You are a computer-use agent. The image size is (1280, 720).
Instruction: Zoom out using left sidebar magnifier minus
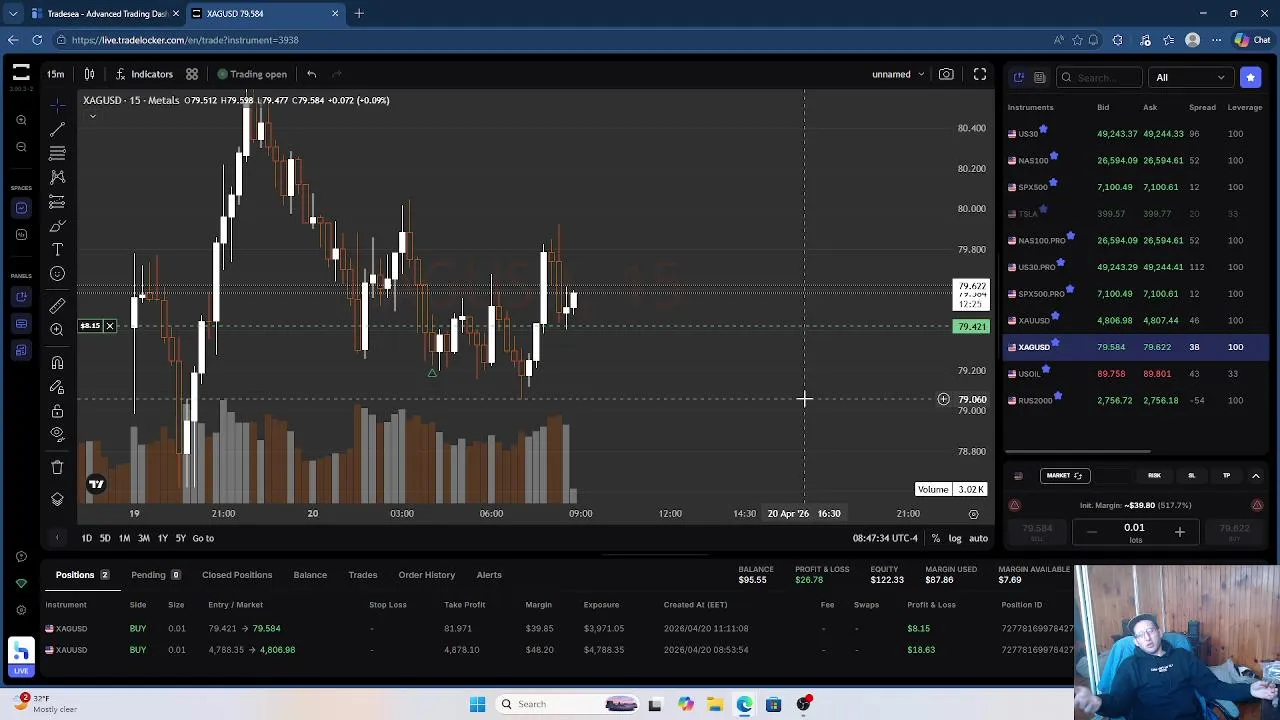tap(21, 147)
